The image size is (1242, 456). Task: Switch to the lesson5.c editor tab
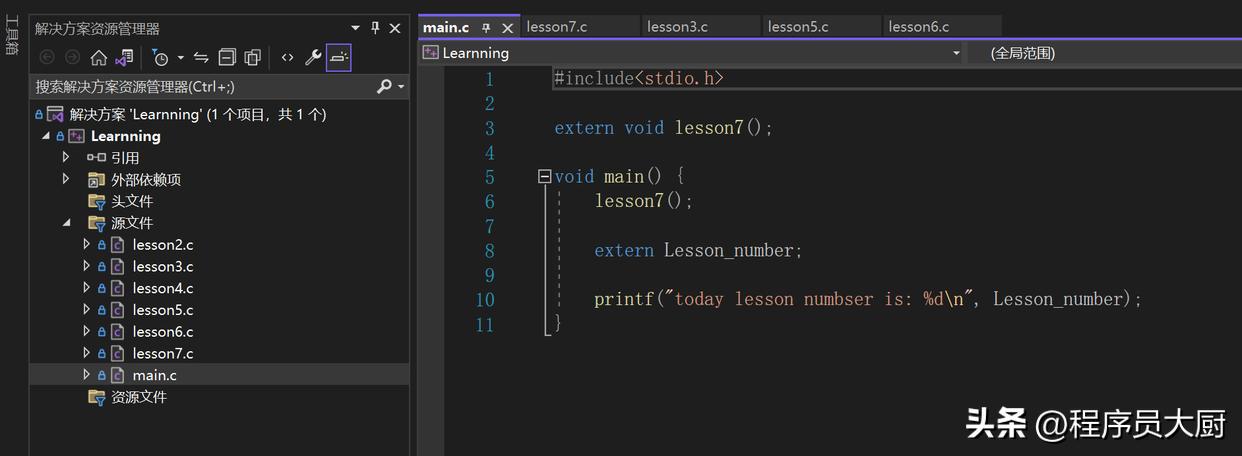tap(798, 27)
